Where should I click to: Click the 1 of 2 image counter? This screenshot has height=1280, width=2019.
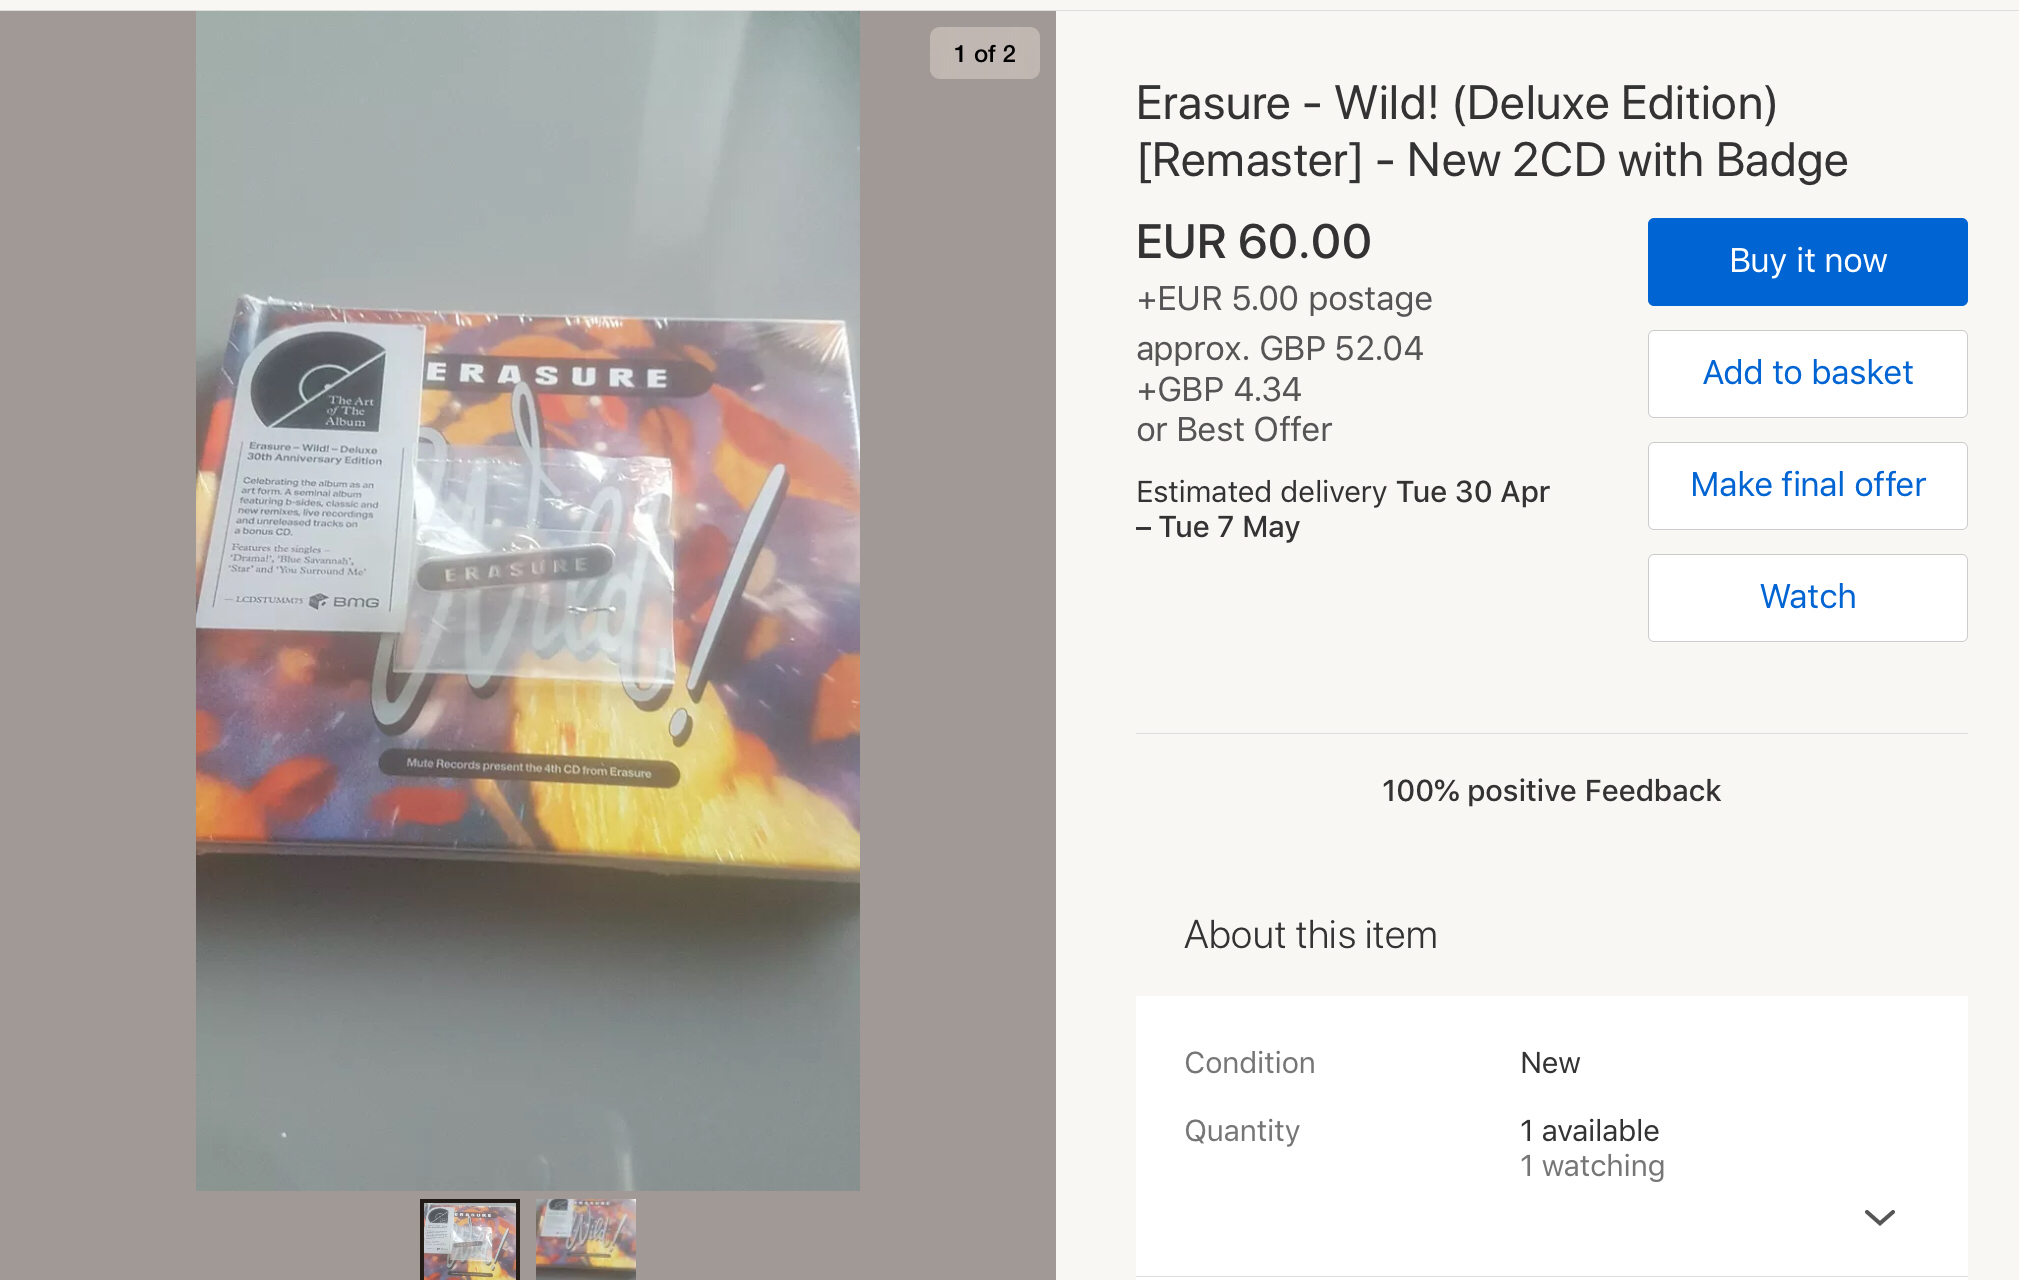(984, 53)
